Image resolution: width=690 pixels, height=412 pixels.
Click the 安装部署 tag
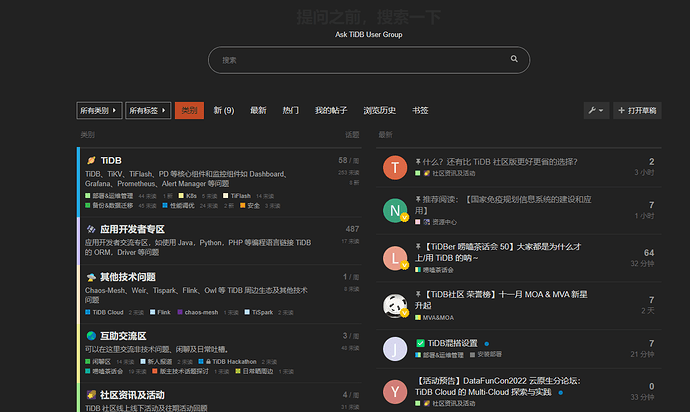[x=486, y=354]
